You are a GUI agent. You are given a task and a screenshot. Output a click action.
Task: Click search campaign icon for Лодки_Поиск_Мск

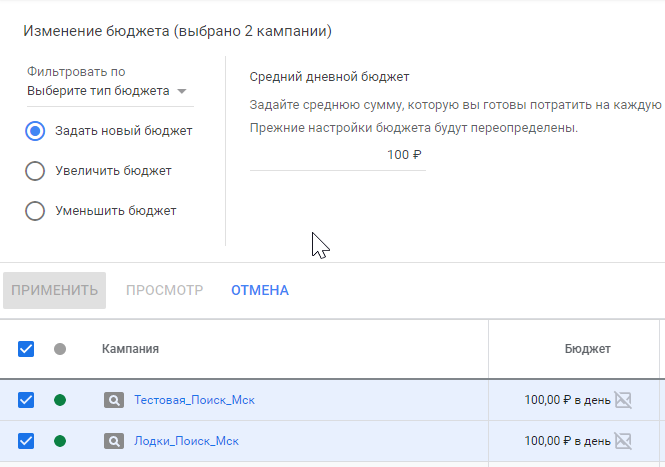[114, 440]
